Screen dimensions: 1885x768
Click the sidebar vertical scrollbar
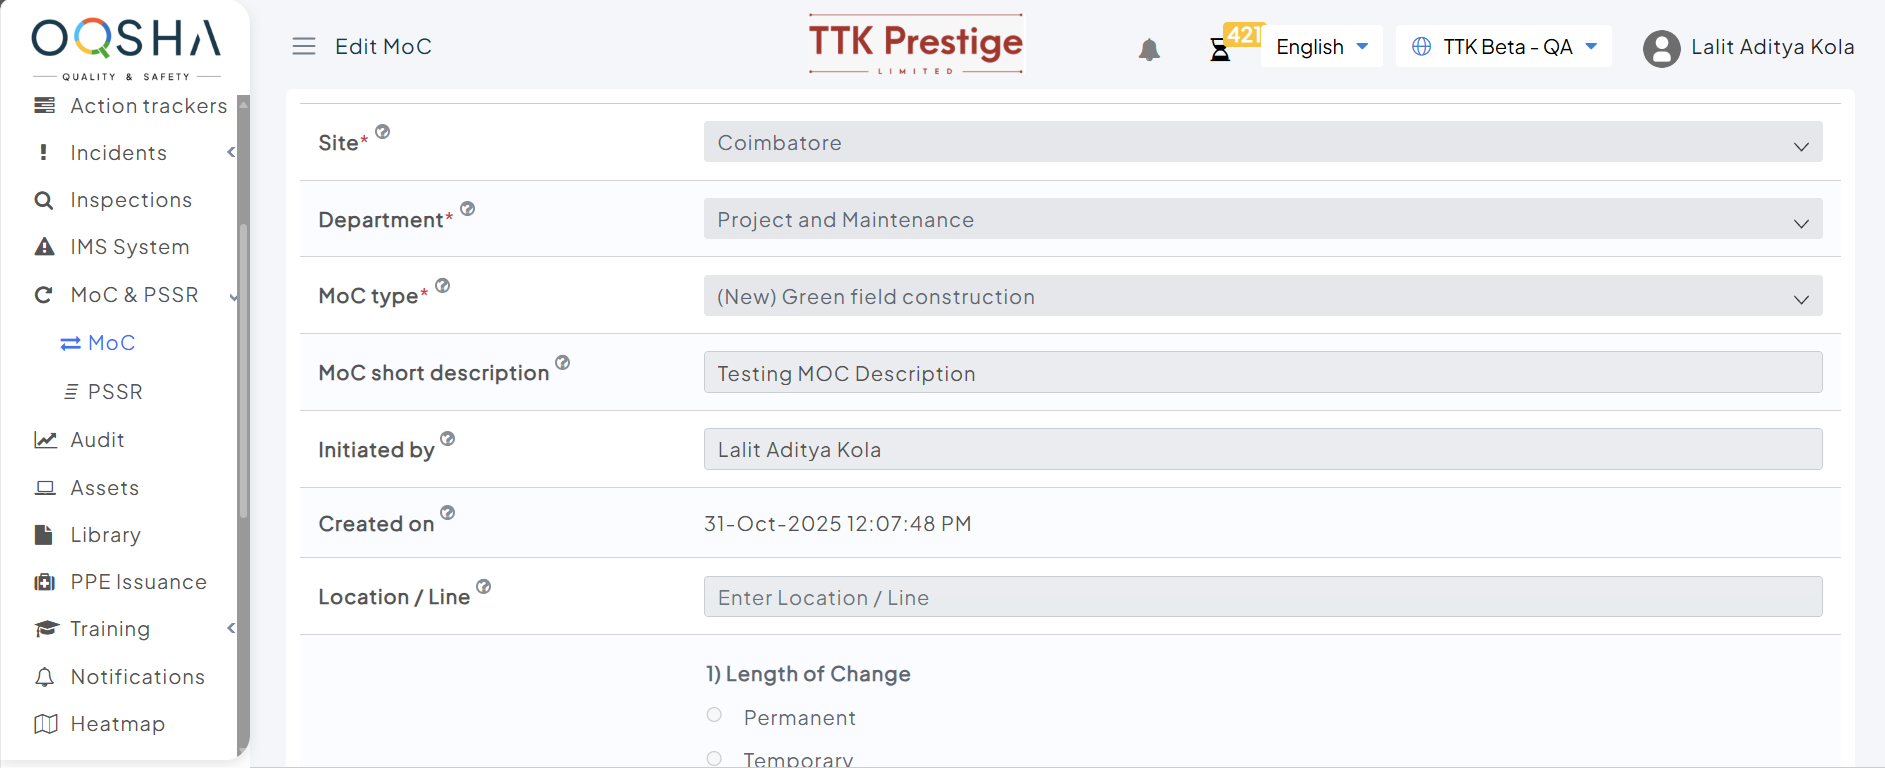(243, 370)
